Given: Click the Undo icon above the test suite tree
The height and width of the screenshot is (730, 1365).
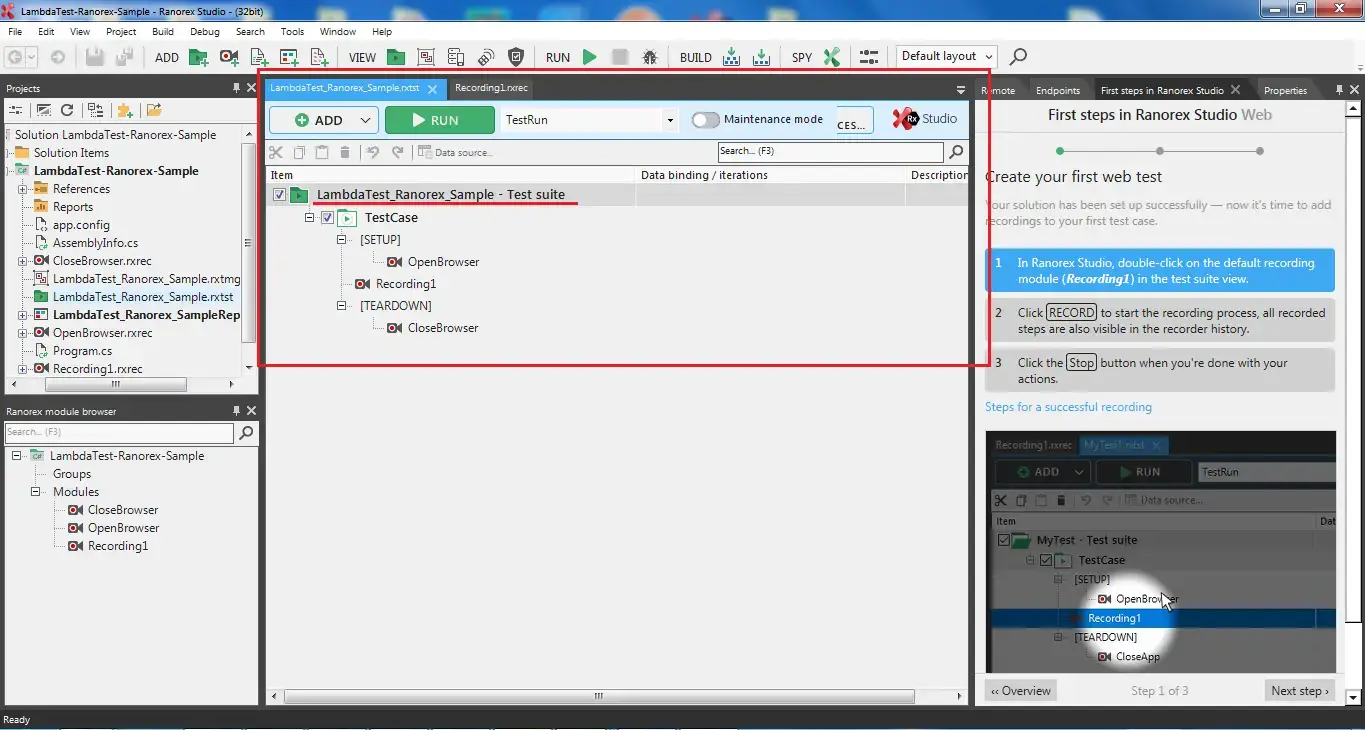Looking at the screenshot, I should 371,152.
